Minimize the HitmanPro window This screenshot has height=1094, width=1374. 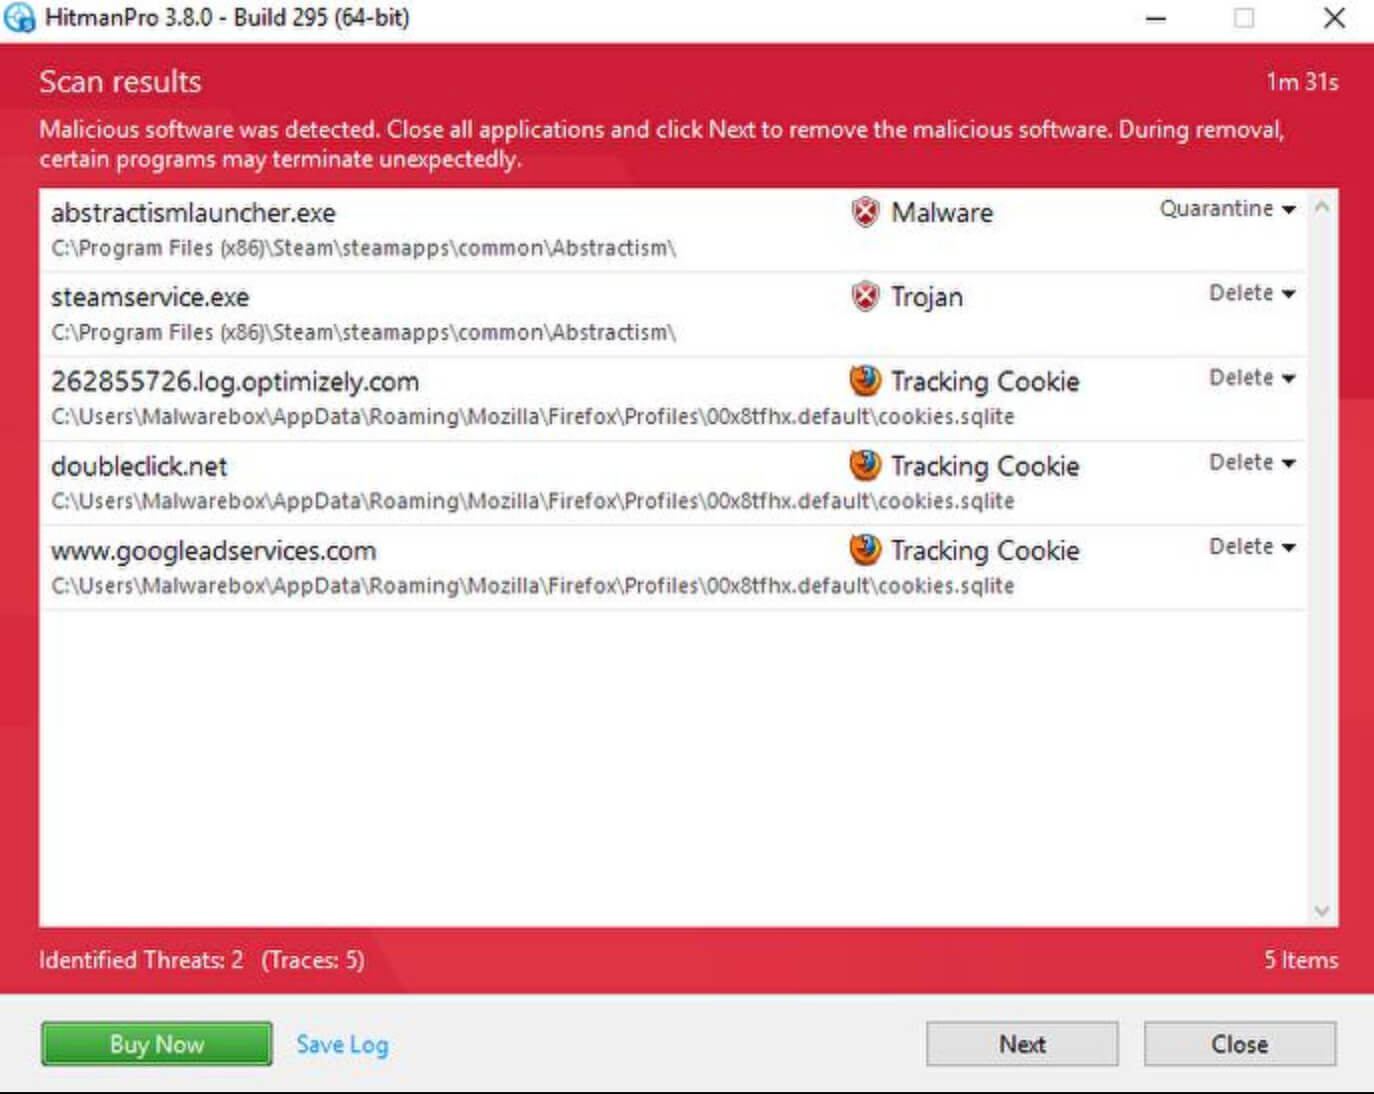(1156, 18)
